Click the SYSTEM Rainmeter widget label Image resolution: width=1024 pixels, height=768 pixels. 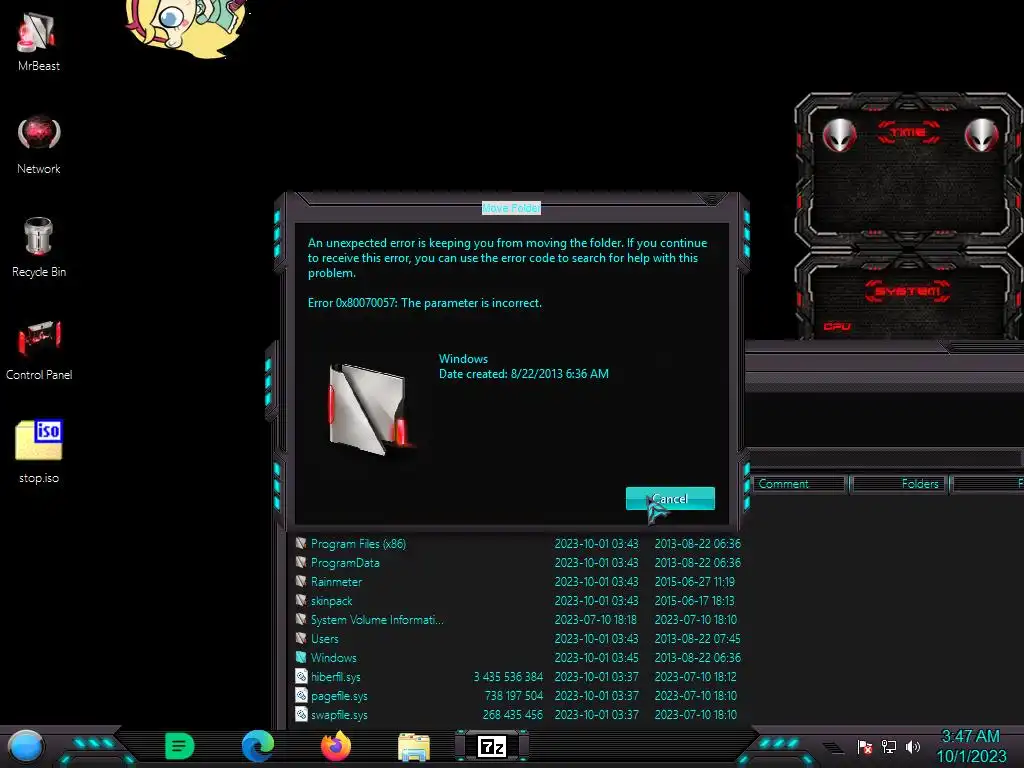[x=907, y=291]
